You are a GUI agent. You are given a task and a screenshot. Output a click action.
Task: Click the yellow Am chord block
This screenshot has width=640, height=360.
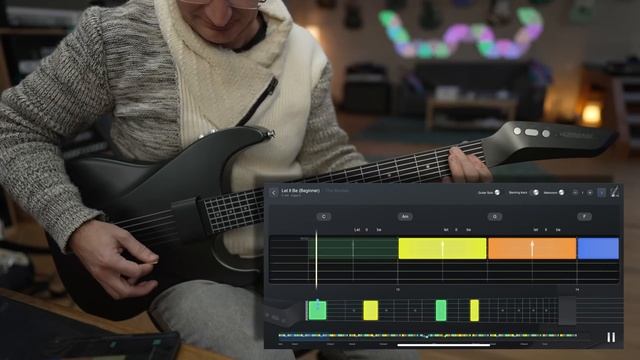point(442,249)
